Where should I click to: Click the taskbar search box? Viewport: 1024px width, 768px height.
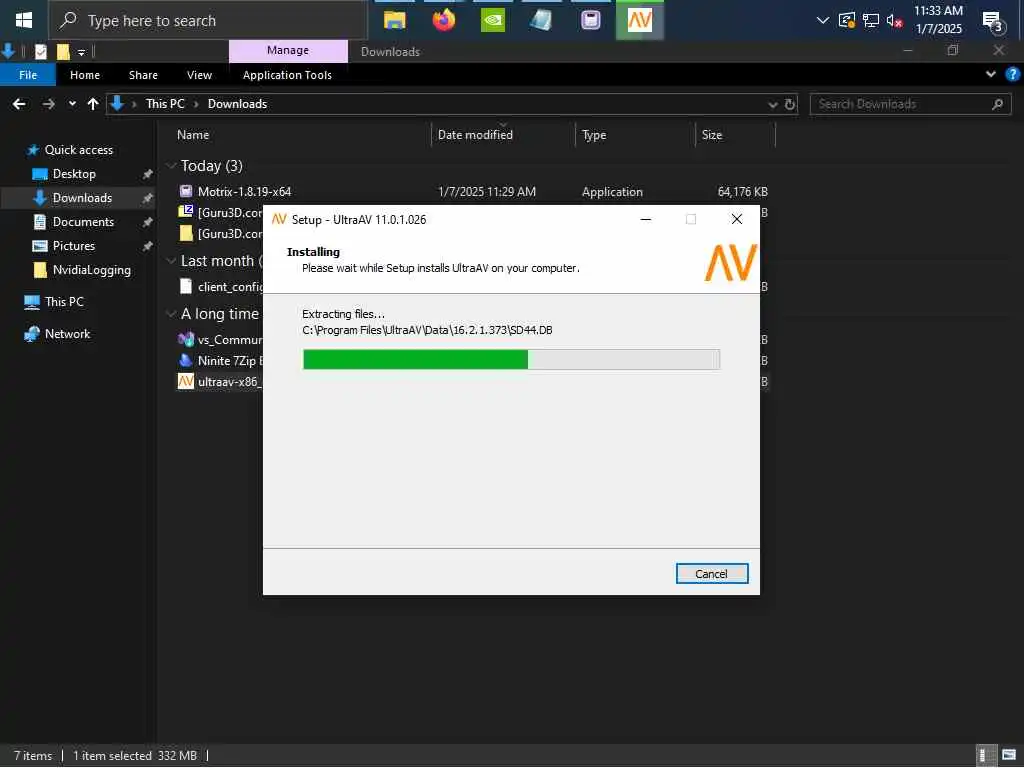[x=208, y=20]
